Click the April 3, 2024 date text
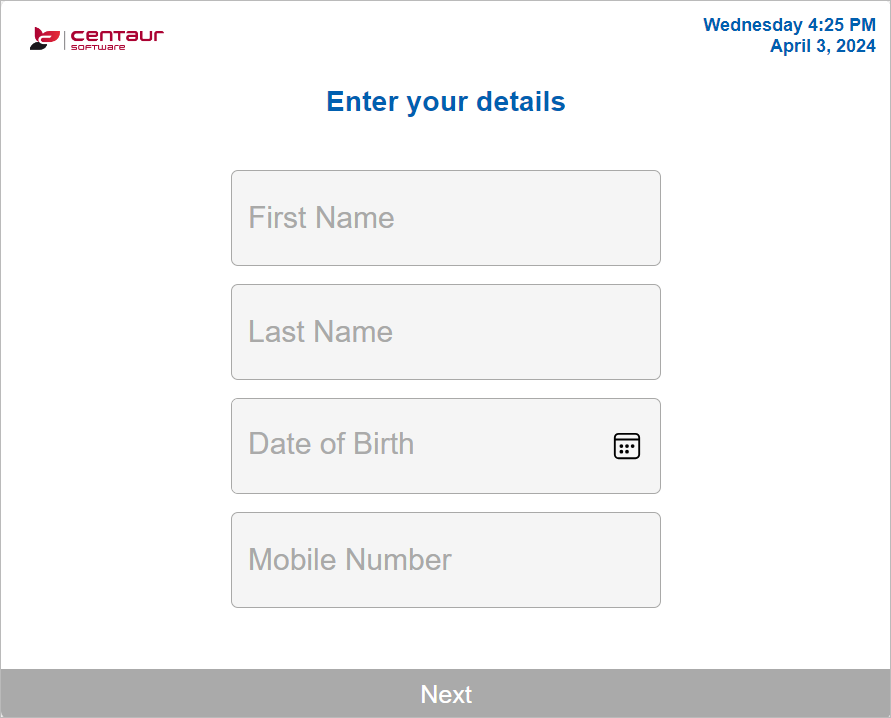Image resolution: width=891 pixels, height=718 pixels. coord(822,46)
